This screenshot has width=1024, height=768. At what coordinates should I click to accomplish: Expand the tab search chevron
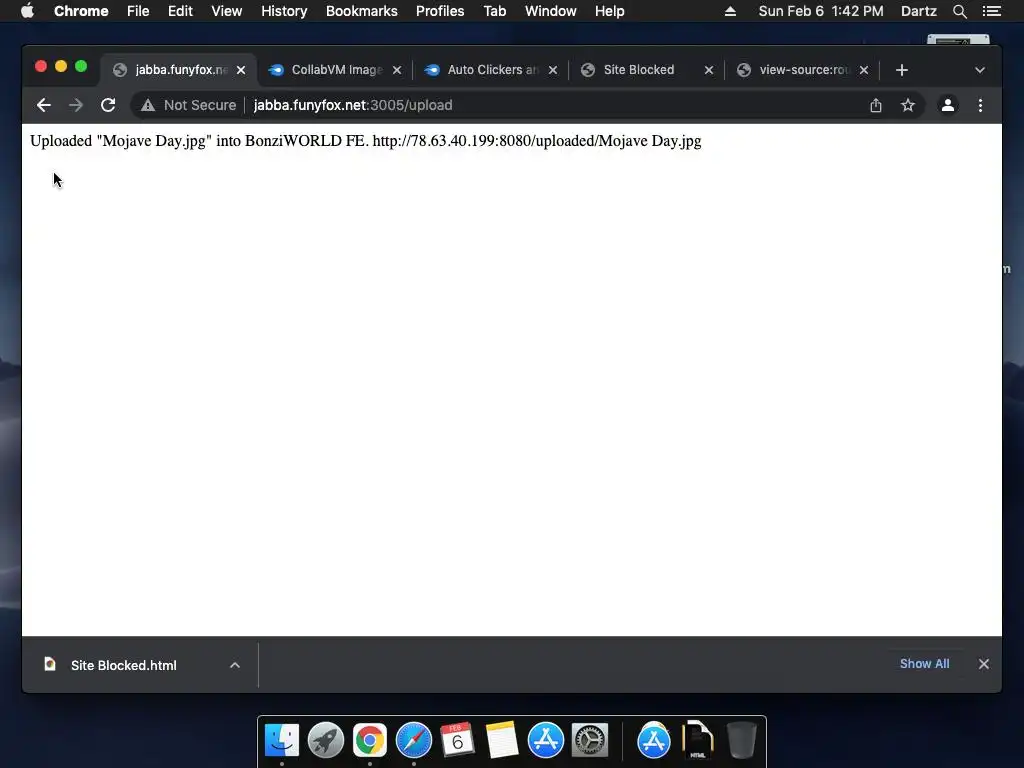click(x=980, y=70)
